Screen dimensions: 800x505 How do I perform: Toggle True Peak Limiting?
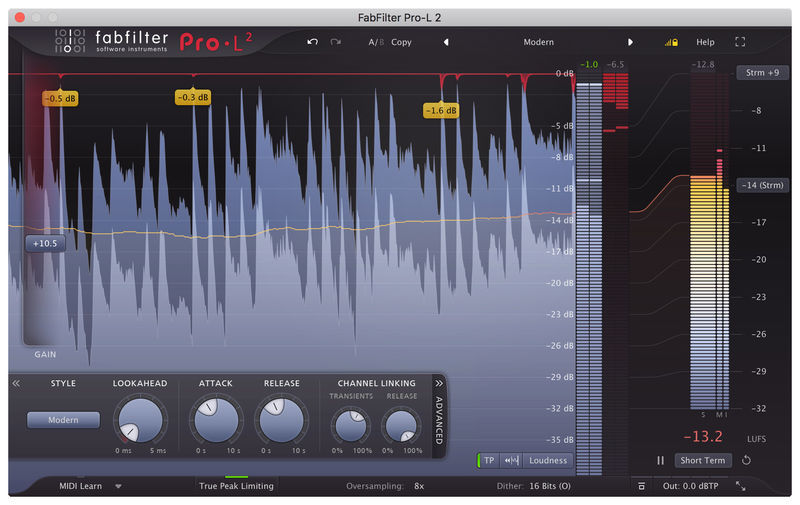coord(236,486)
